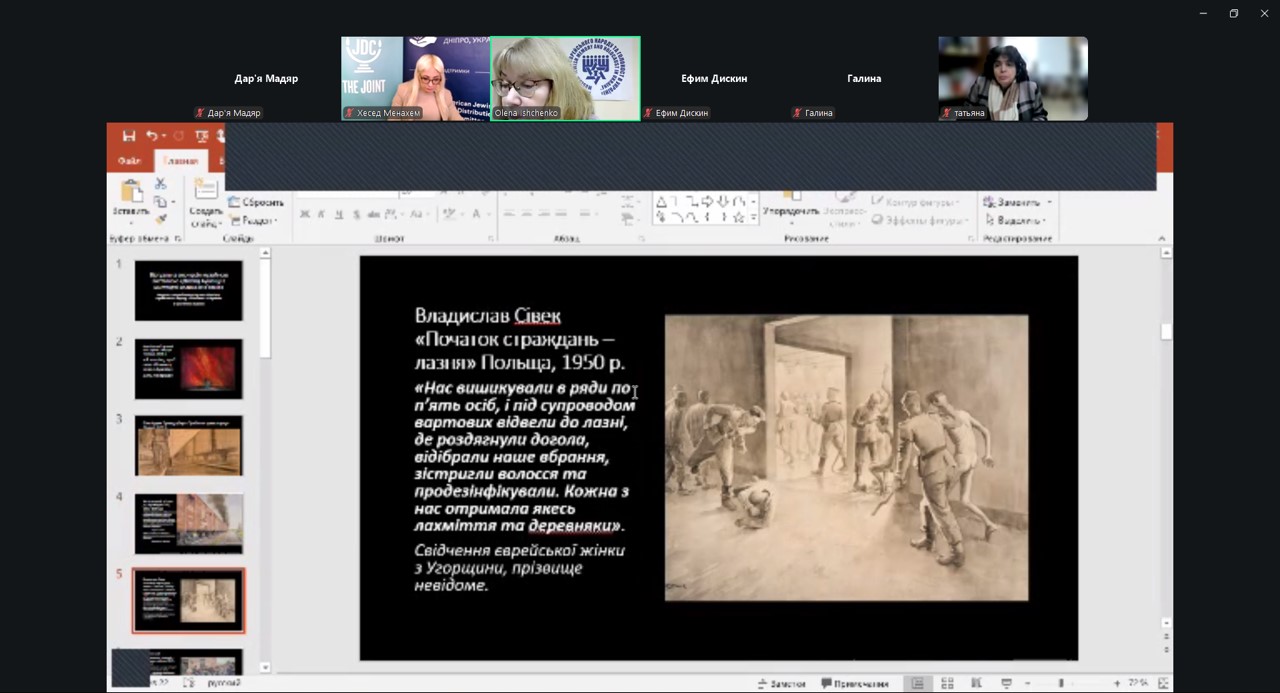Viewport: 1280px width, 693px height.
Task: Expand the shapes gallery dropdown
Action: (x=752, y=218)
